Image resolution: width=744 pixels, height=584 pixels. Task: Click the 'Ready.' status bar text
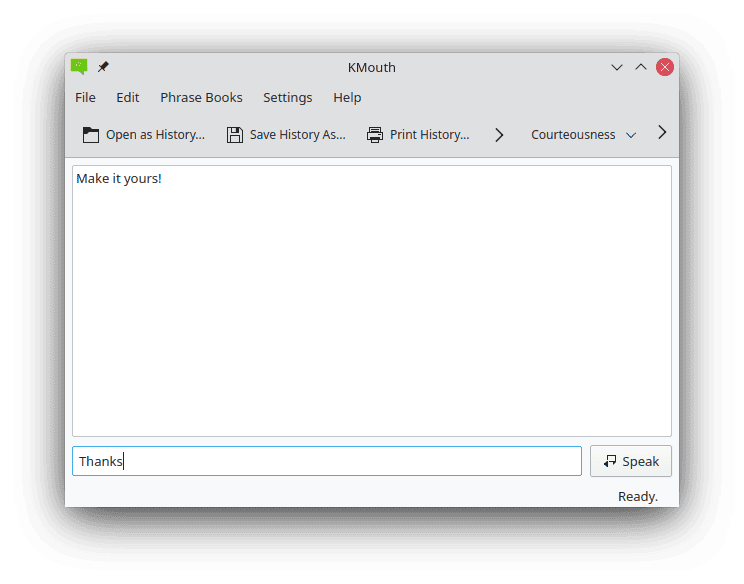coord(637,496)
